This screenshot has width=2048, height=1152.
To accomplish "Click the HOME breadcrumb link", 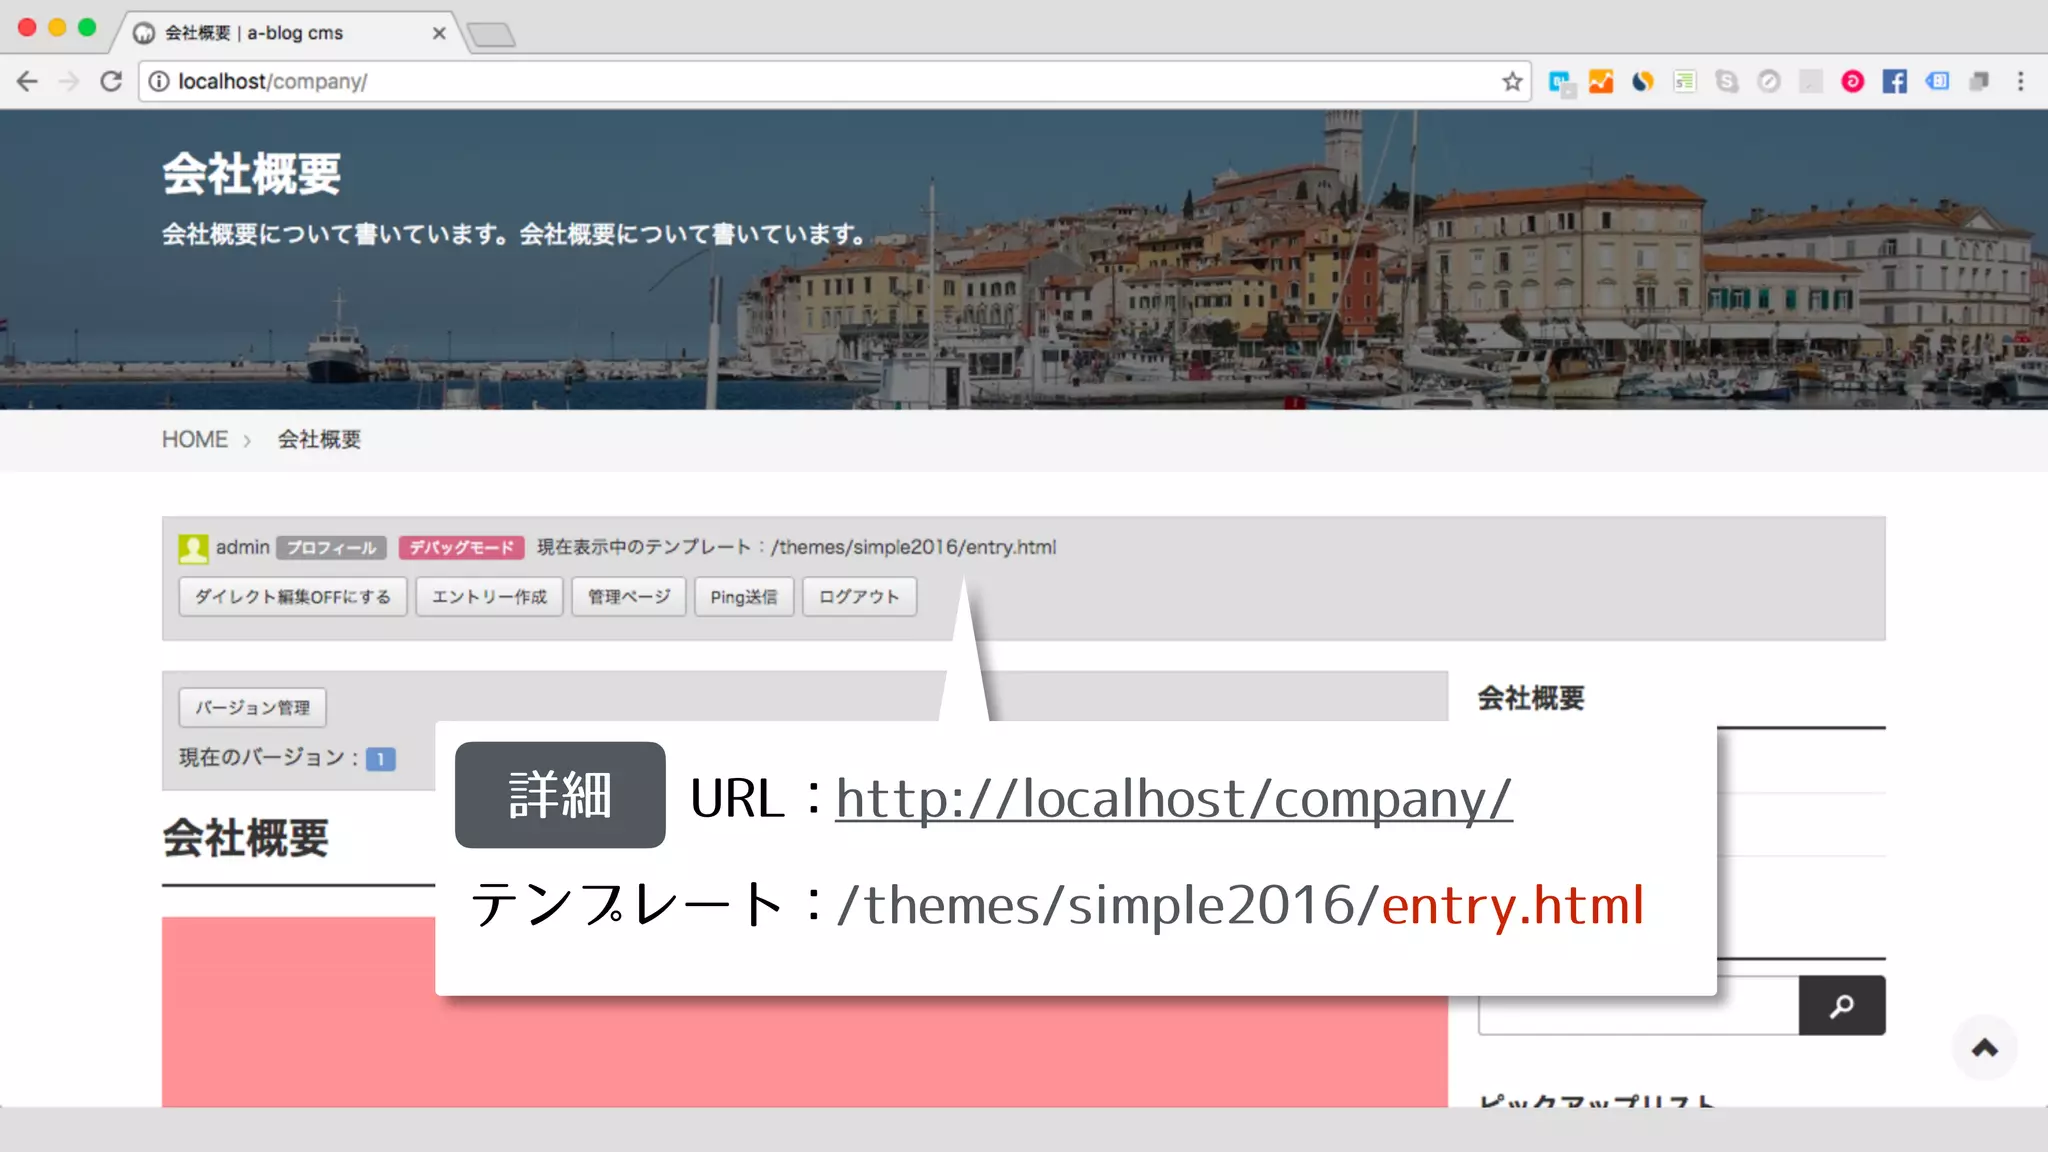I will pyautogui.click(x=195, y=440).
